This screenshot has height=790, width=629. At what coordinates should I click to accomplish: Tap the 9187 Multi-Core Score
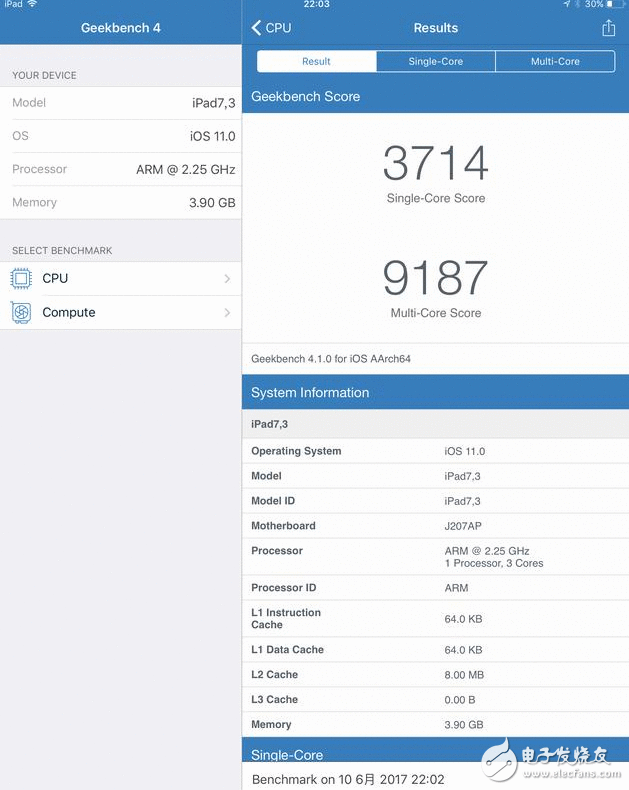[435, 279]
